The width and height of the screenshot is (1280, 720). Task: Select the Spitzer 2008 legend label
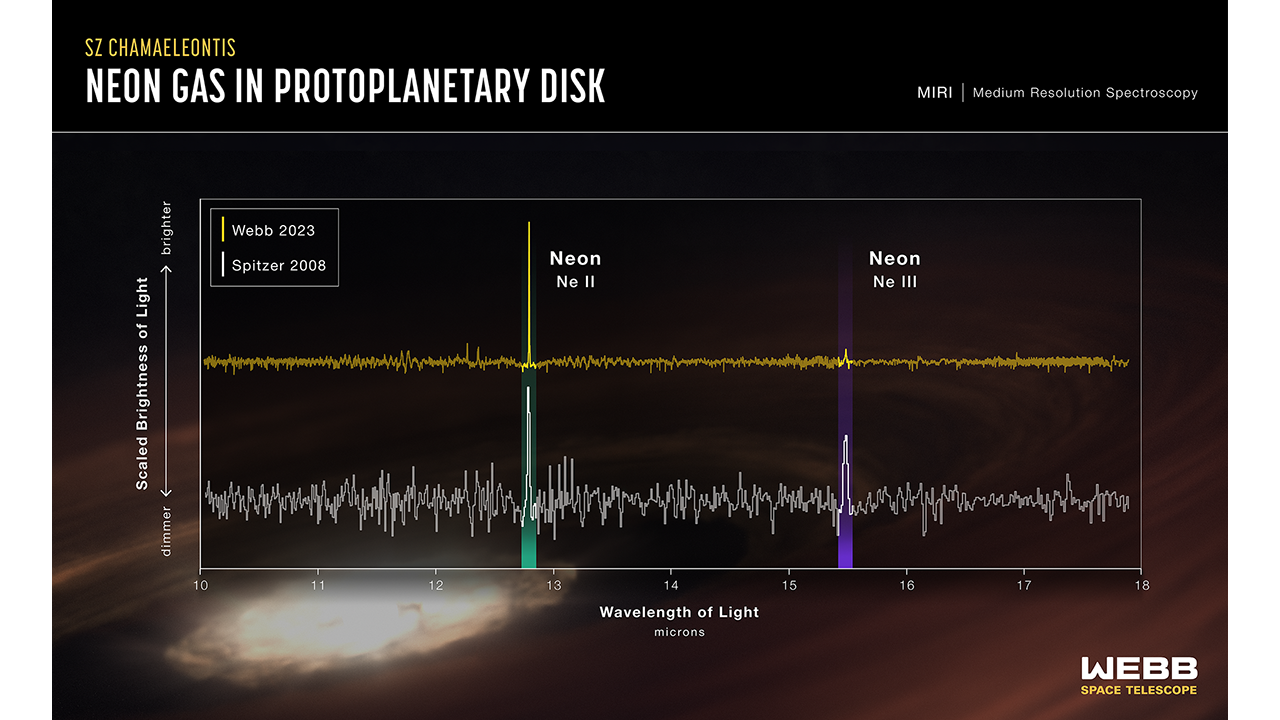click(x=279, y=265)
